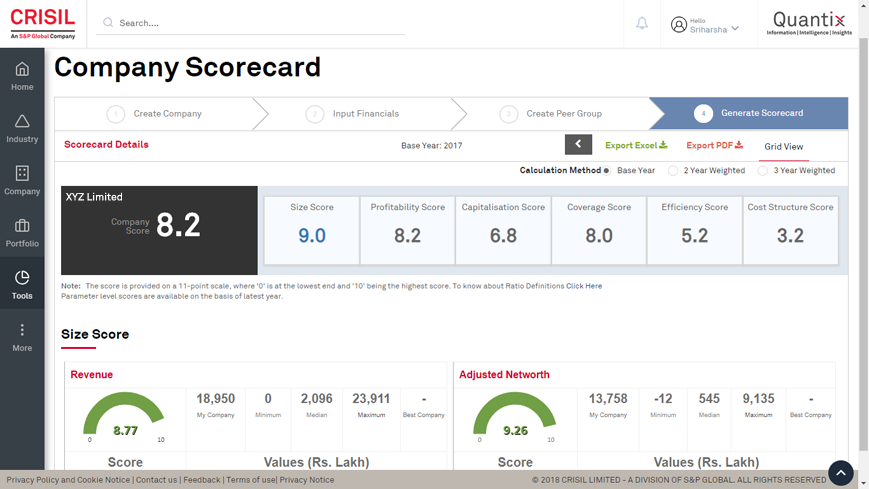Export scorecard as PDF
This screenshot has height=489, width=869.
714,146
